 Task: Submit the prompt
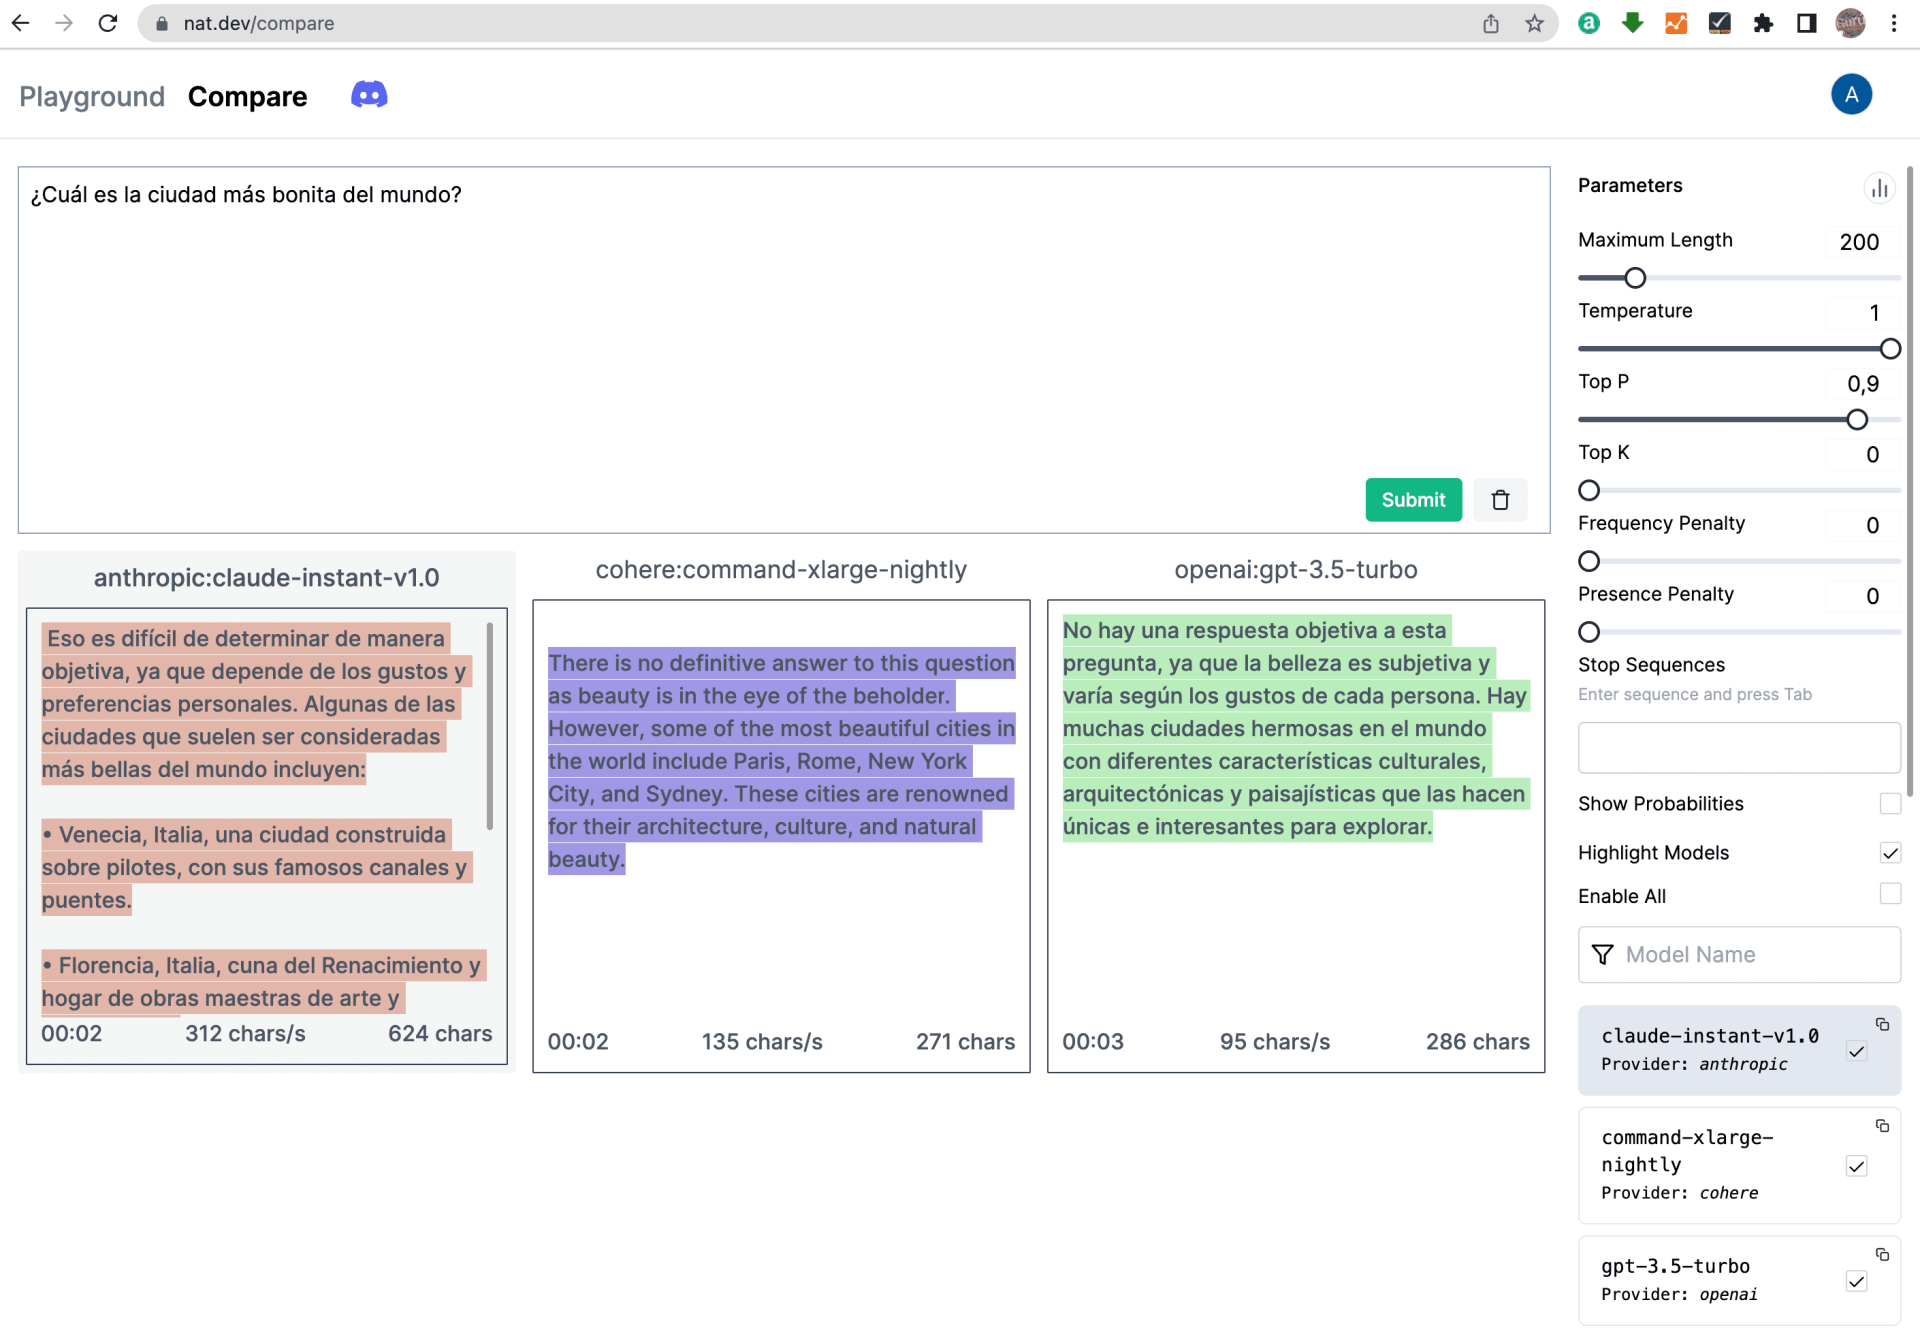point(1413,499)
